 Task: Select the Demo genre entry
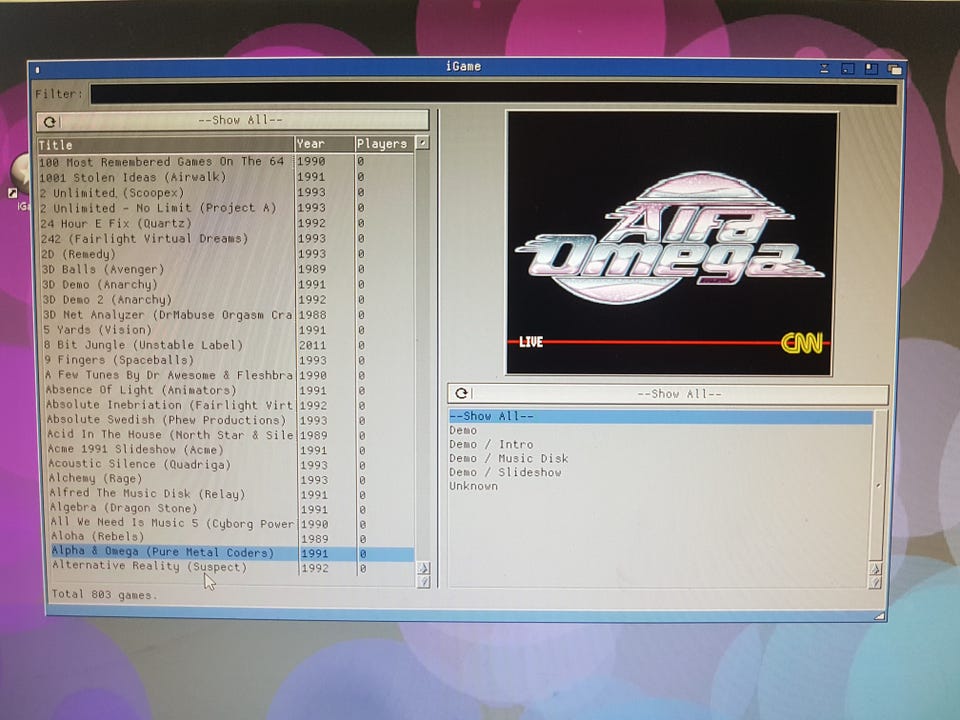click(x=660, y=430)
